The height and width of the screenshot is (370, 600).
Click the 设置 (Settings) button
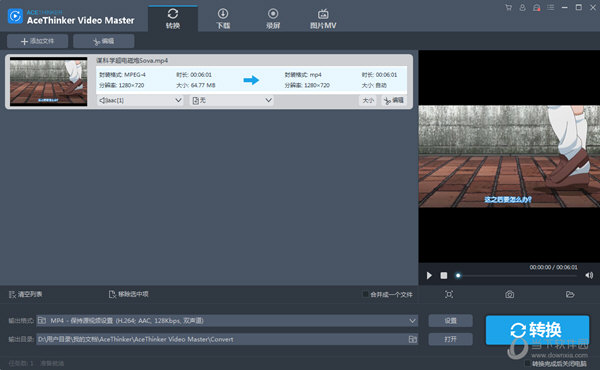point(450,321)
